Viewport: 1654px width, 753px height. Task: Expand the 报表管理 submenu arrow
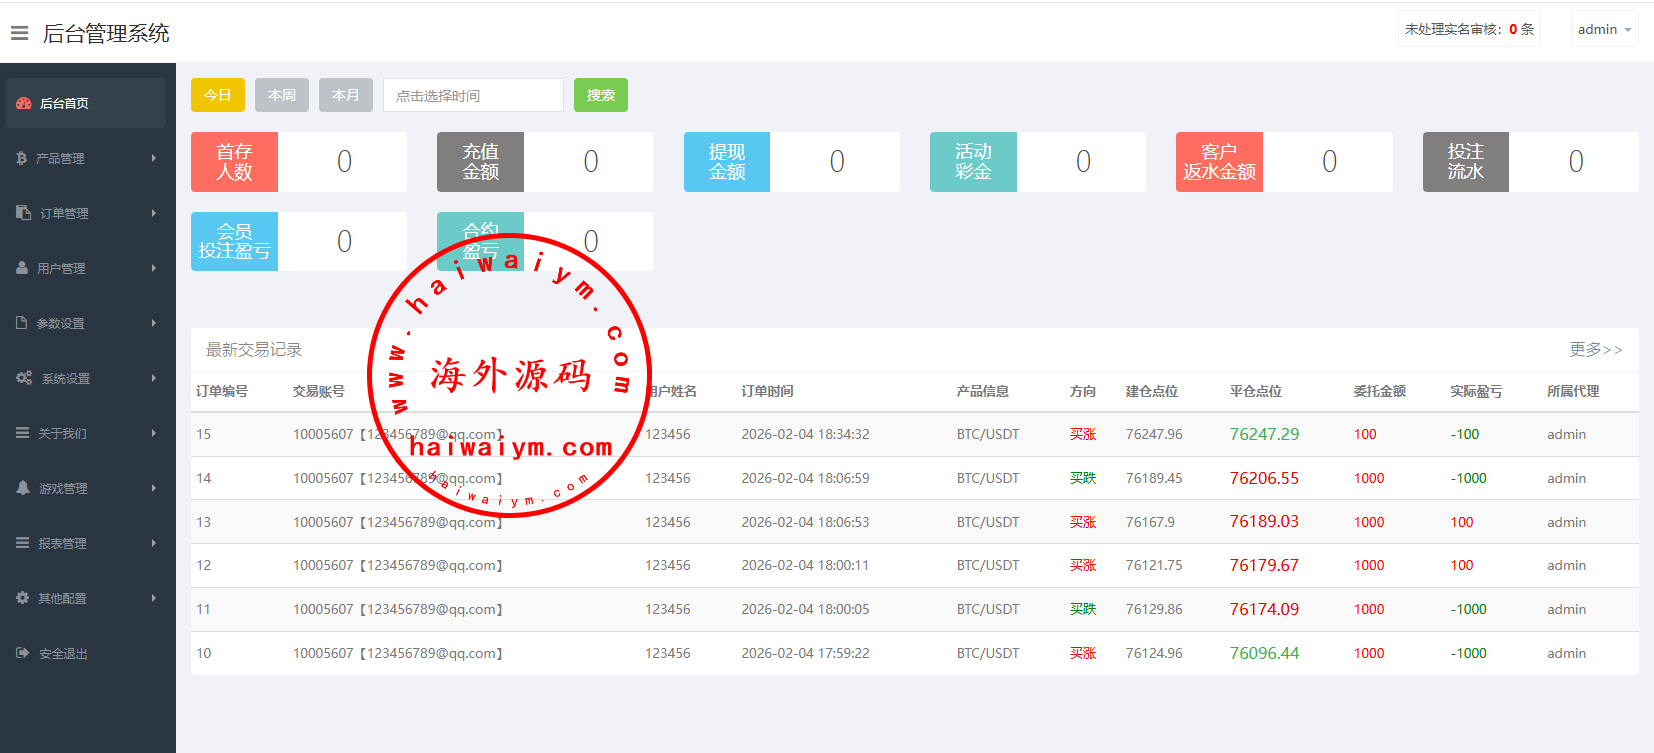(154, 543)
